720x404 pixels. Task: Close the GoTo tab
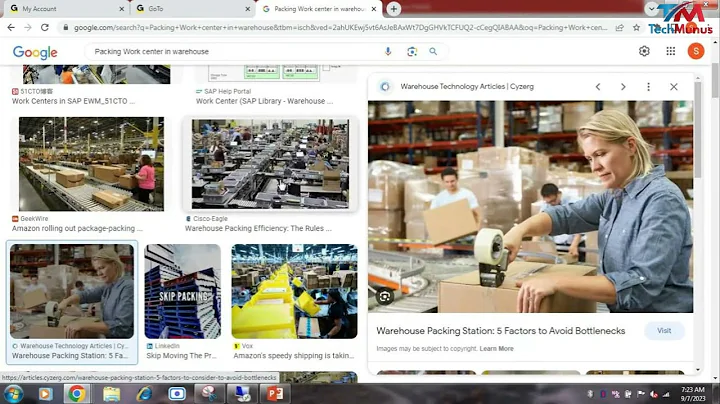(248, 9)
